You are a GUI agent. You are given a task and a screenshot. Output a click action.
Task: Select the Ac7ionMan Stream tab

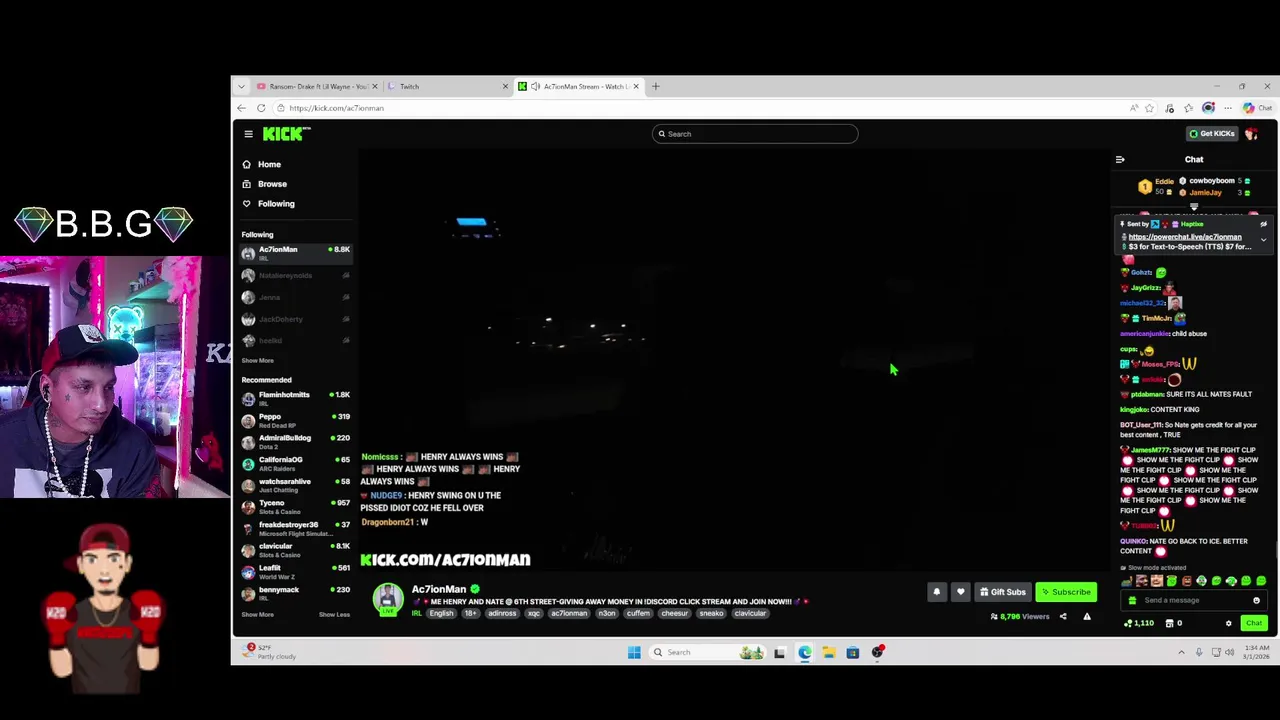(x=580, y=86)
